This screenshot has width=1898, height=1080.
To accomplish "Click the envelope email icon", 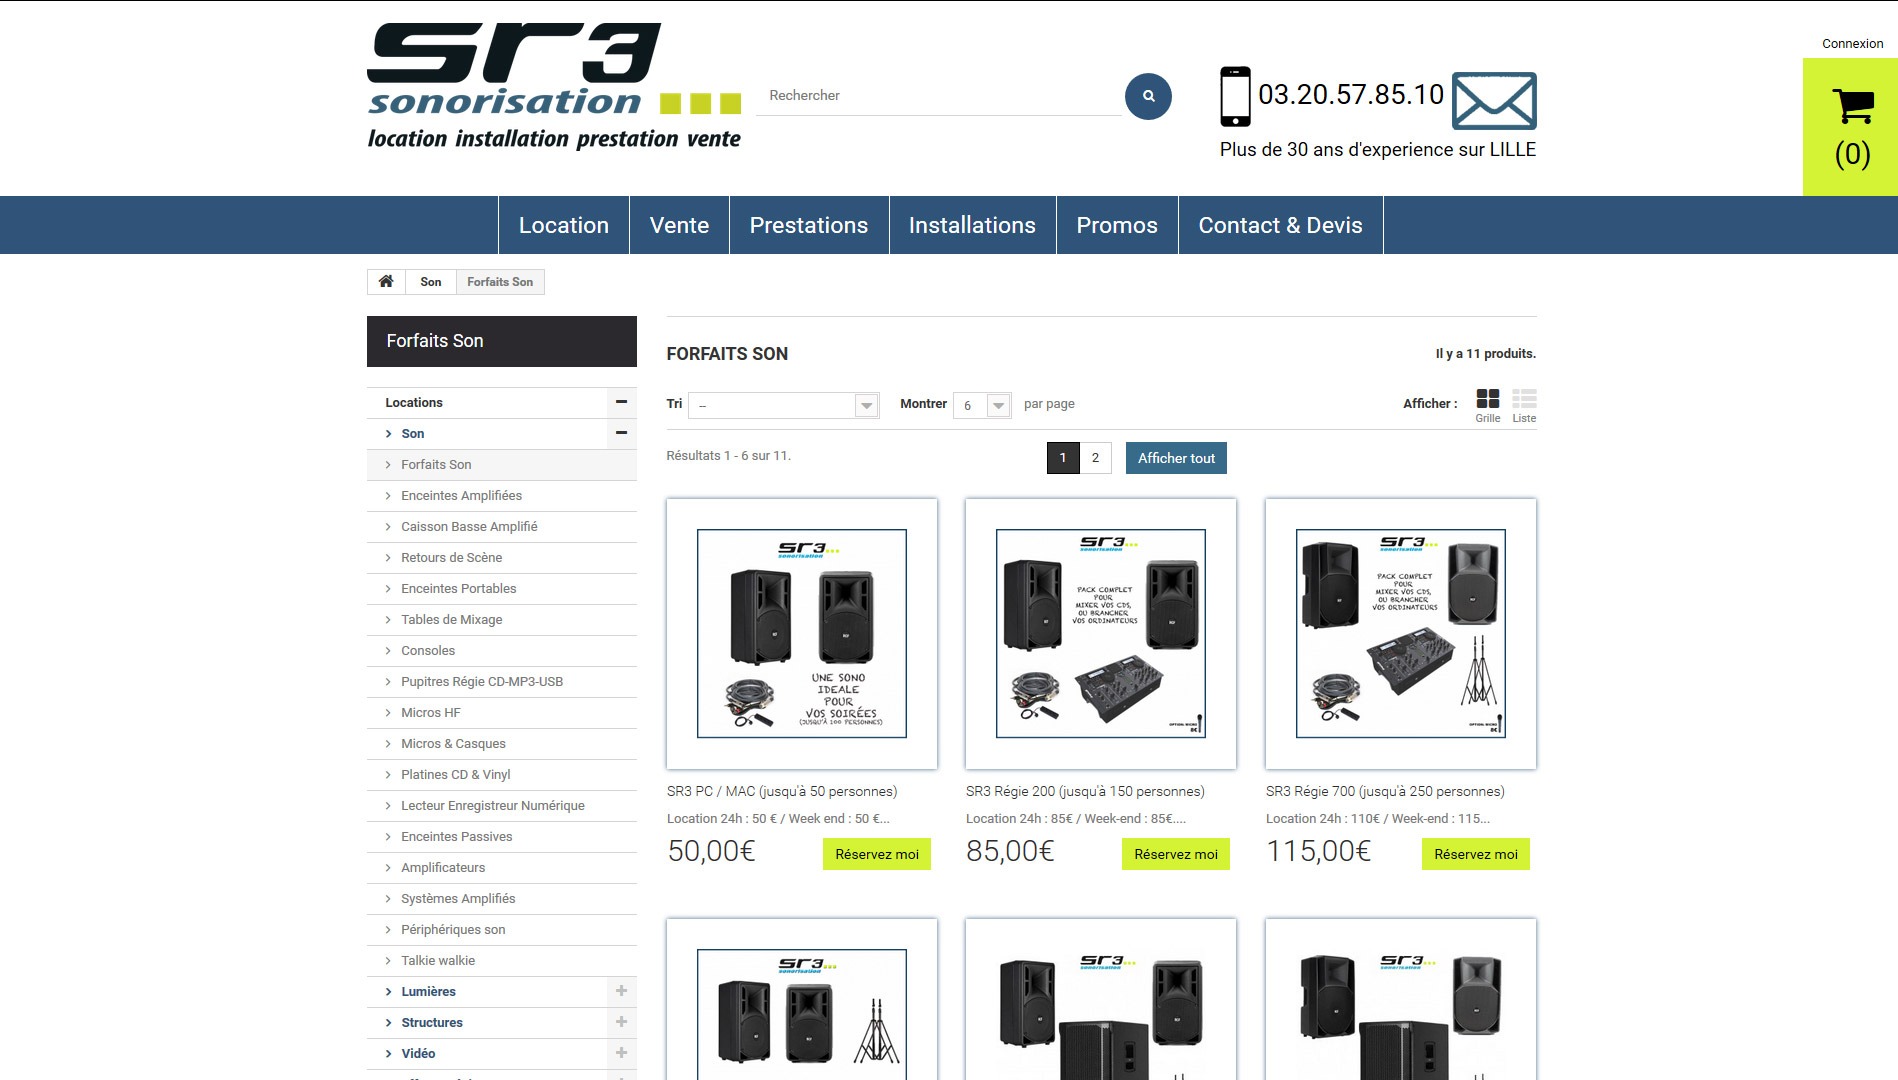I will click(1494, 100).
